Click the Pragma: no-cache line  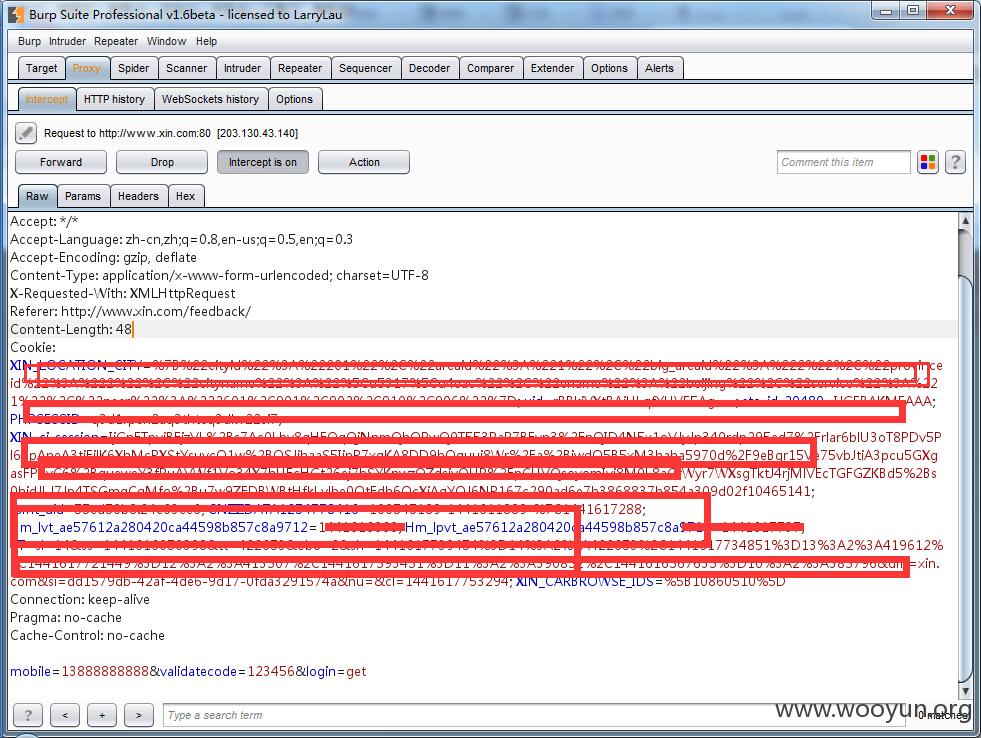click(x=66, y=617)
